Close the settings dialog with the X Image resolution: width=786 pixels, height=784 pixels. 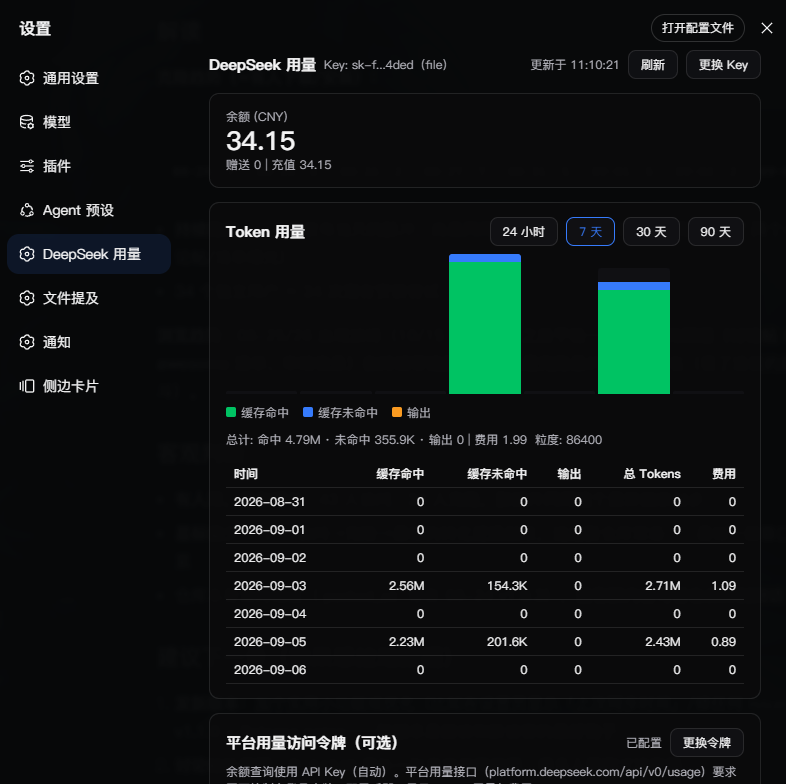[766, 28]
